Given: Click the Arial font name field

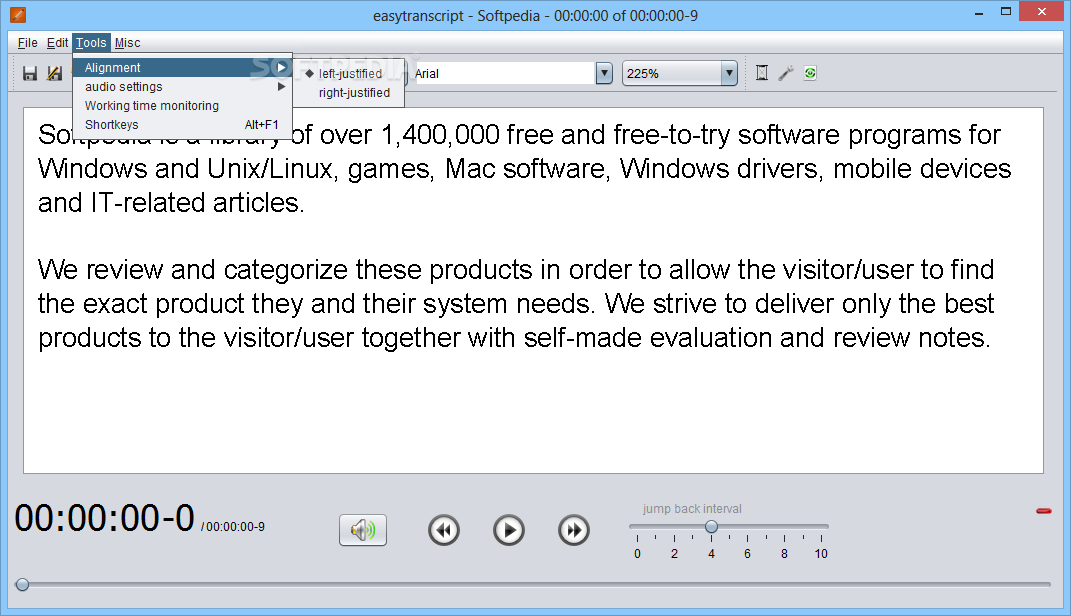Looking at the screenshot, I should 504,74.
